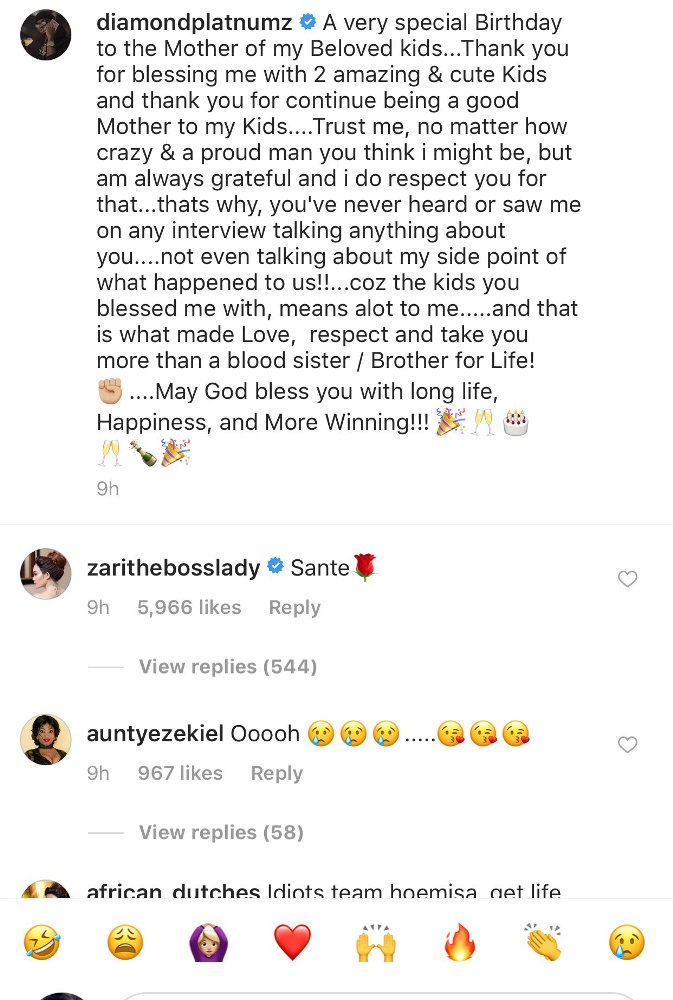Image resolution: width=673 pixels, height=1000 pixels.
Task: Select the fire emoji
Action: click(x=459, y=943)
